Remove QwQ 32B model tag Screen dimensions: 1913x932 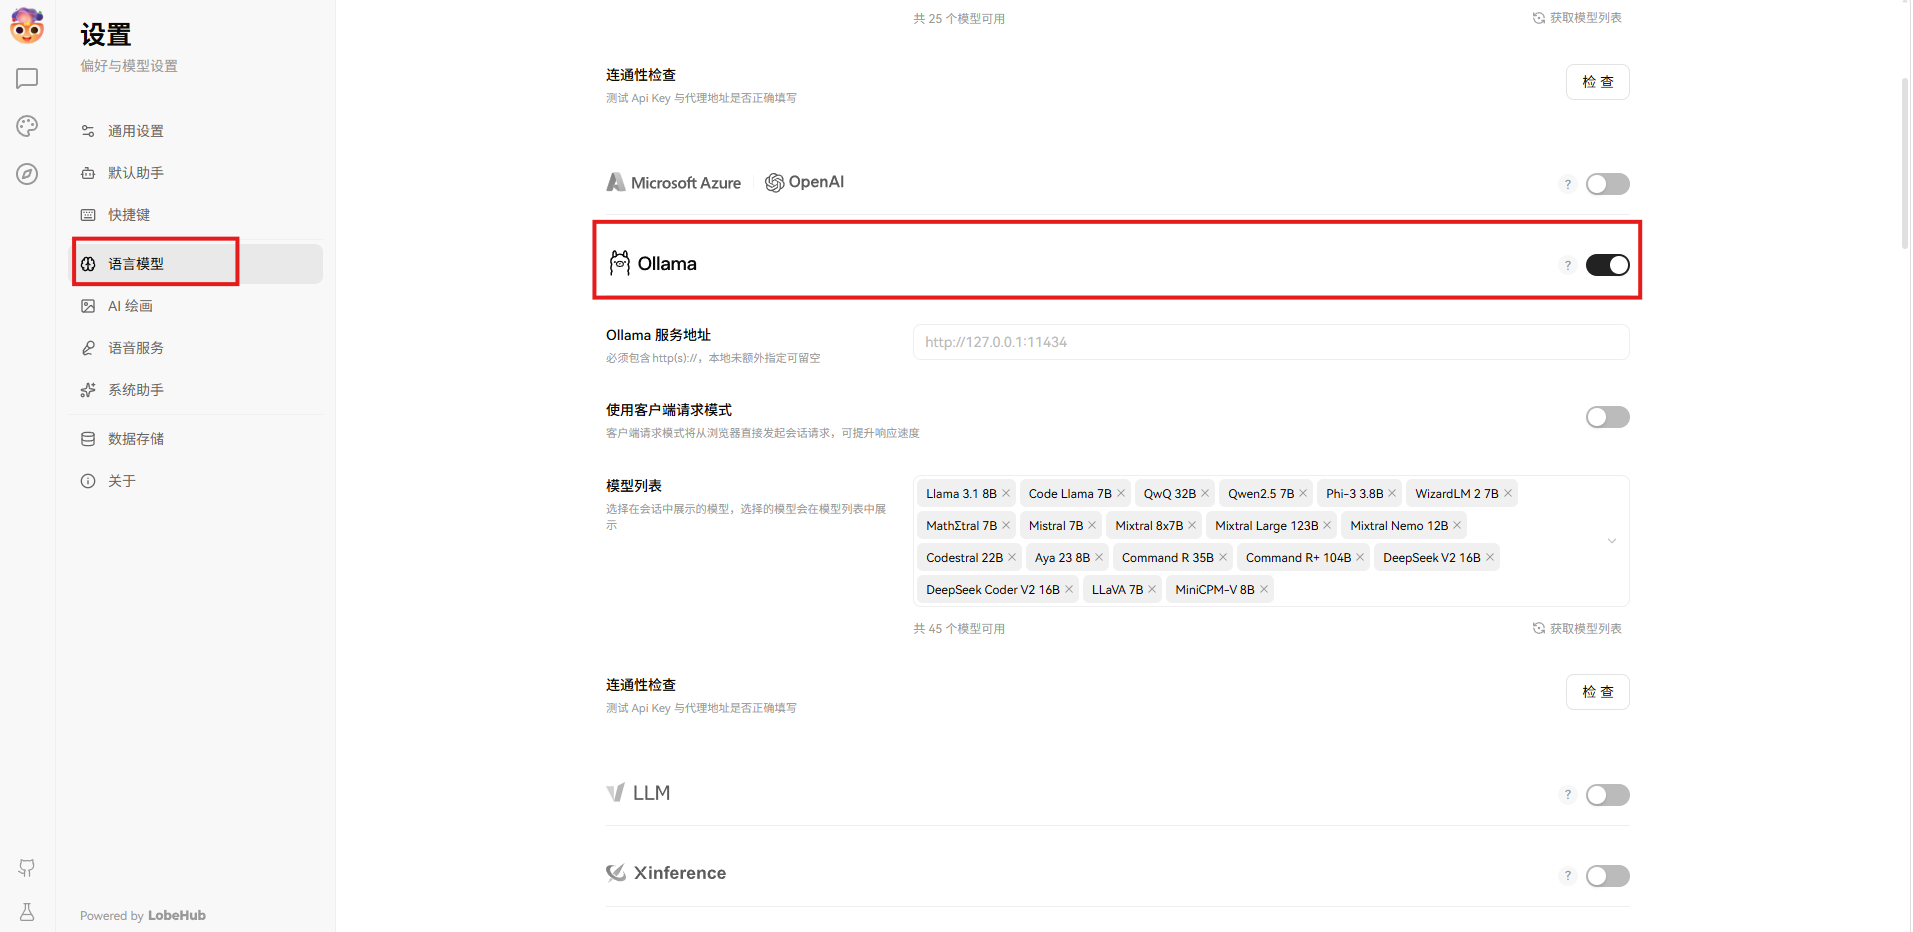click(x=1205, y=494)
